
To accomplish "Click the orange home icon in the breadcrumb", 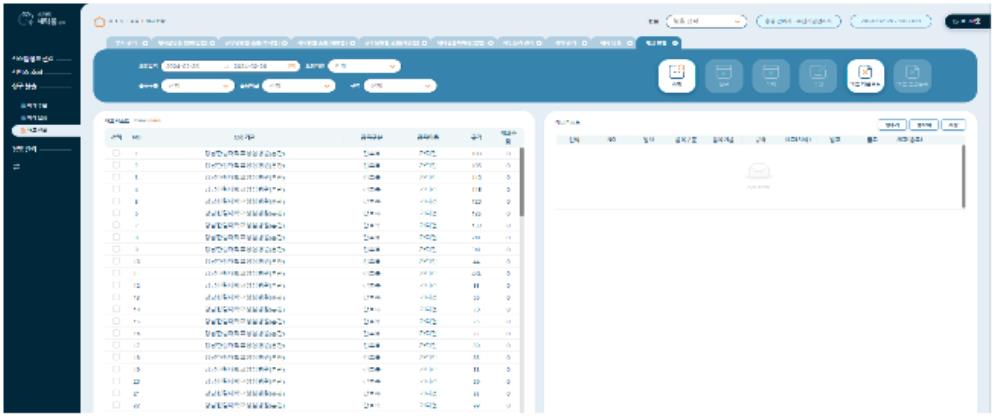I will pyautogui.click(x=98, y=22).
